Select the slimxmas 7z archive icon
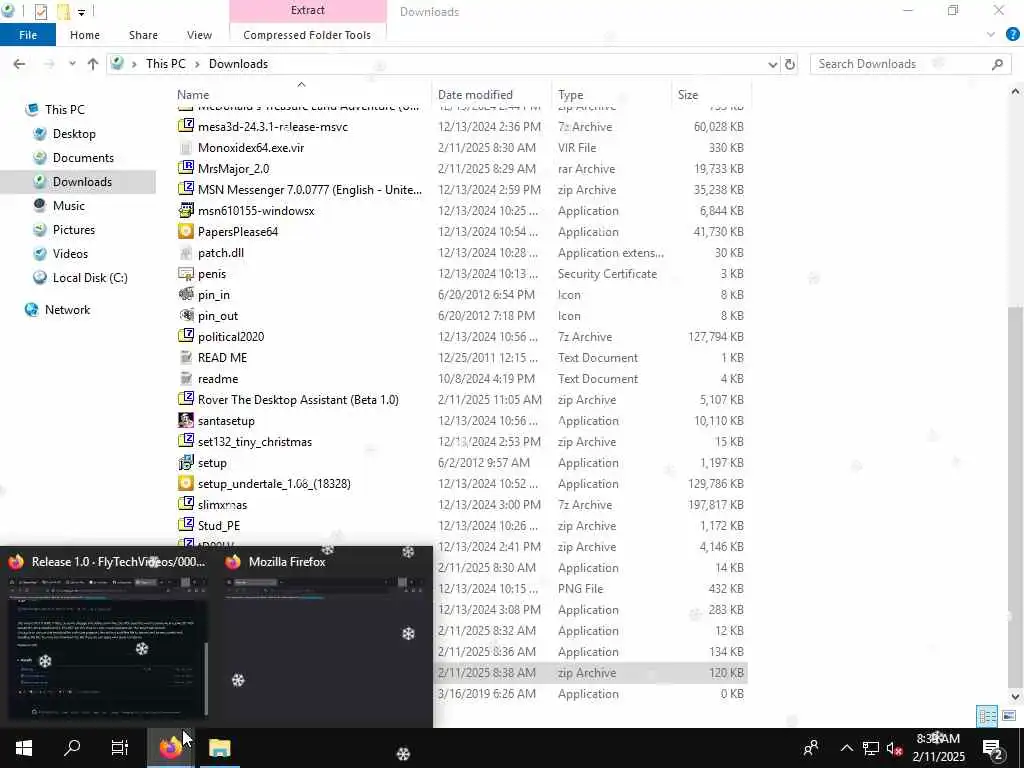The height and width of the screenshot is (768, 1024). pos(186,505)
